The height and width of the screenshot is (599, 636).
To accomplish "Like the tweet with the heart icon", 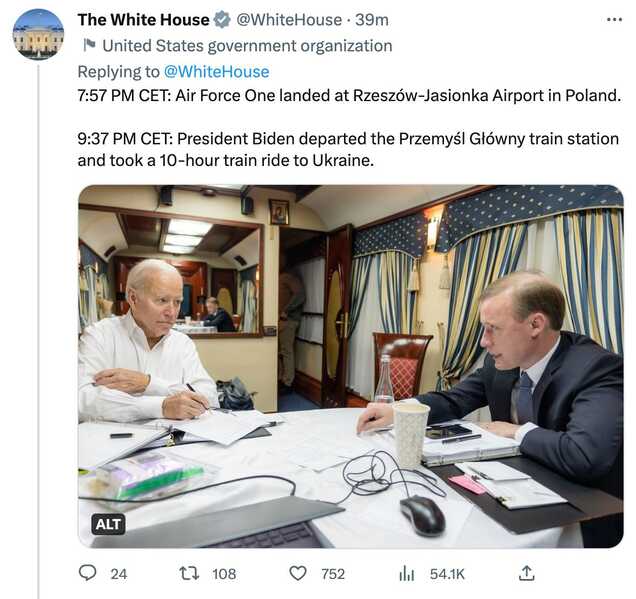I will point(298,573).
